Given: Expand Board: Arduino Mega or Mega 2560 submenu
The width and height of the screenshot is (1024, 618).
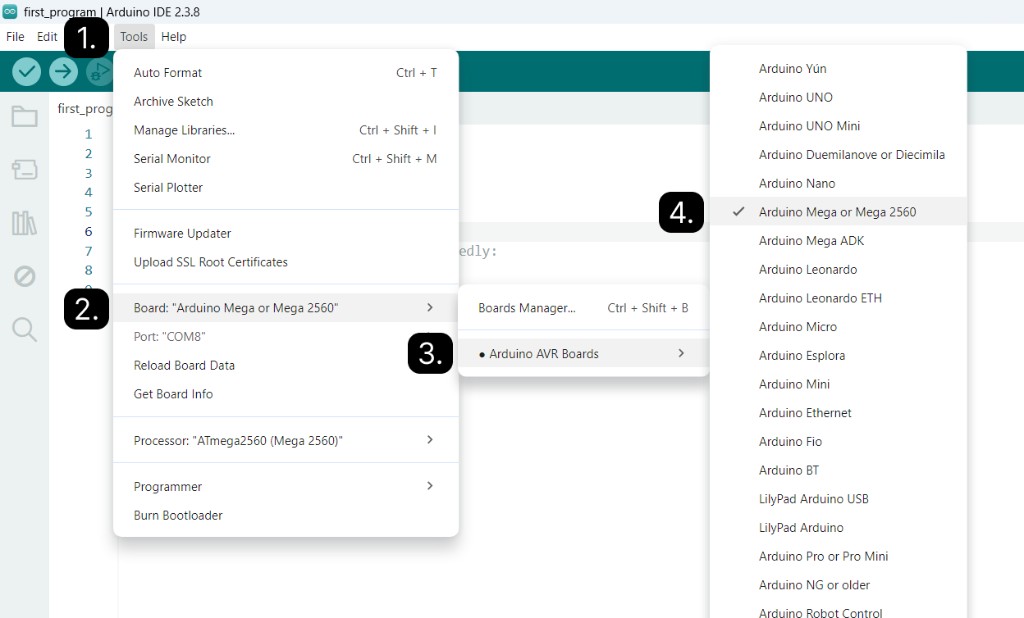Looking at the screenshot, I should 285,308.
